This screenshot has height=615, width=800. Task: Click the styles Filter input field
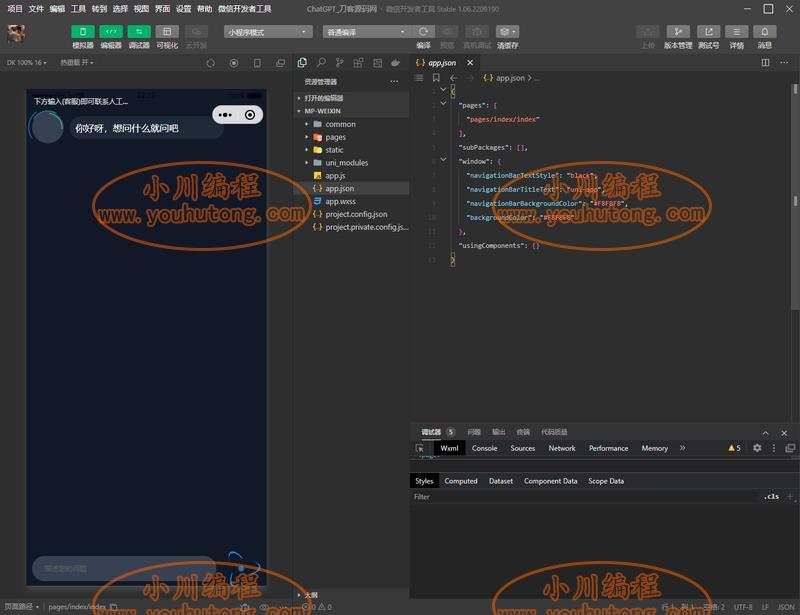click(584, 497)
